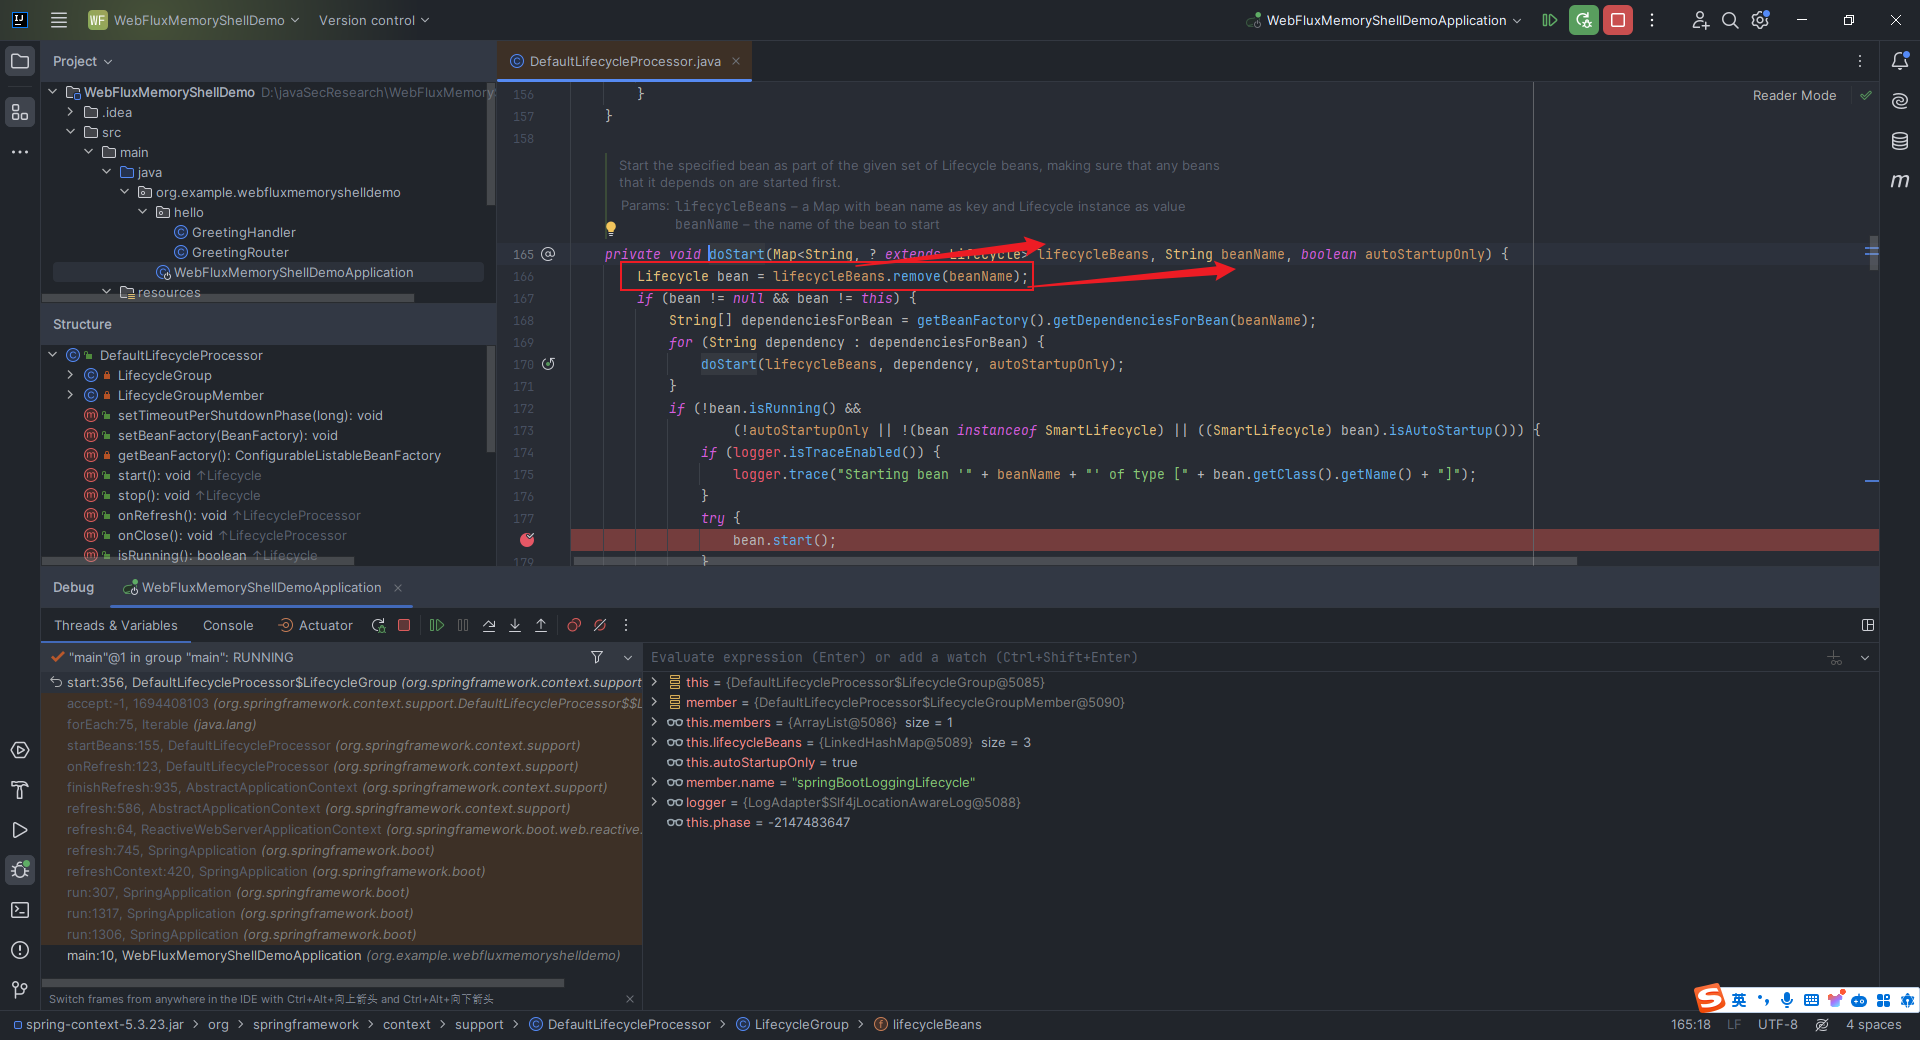Open the Maven tool window

click(x=1900, y=181)
